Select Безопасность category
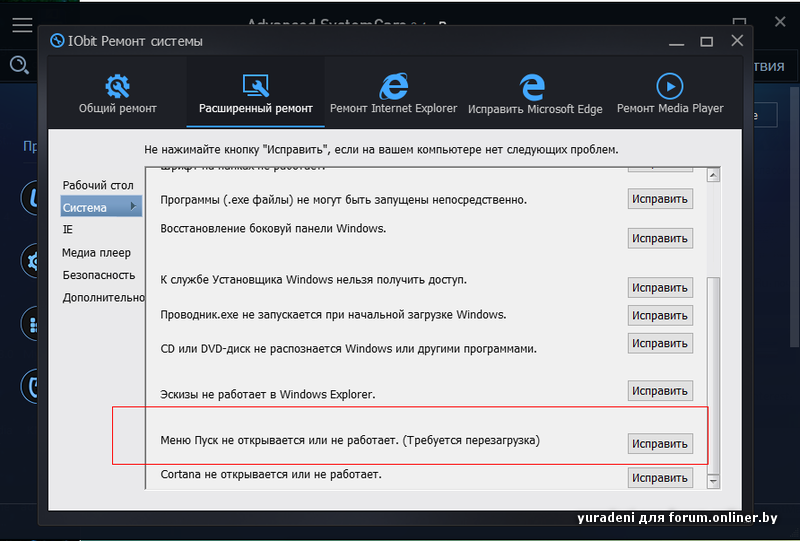The width and height of the screenshot is (800, 541). pyautogui.click(x=99, y=275)
